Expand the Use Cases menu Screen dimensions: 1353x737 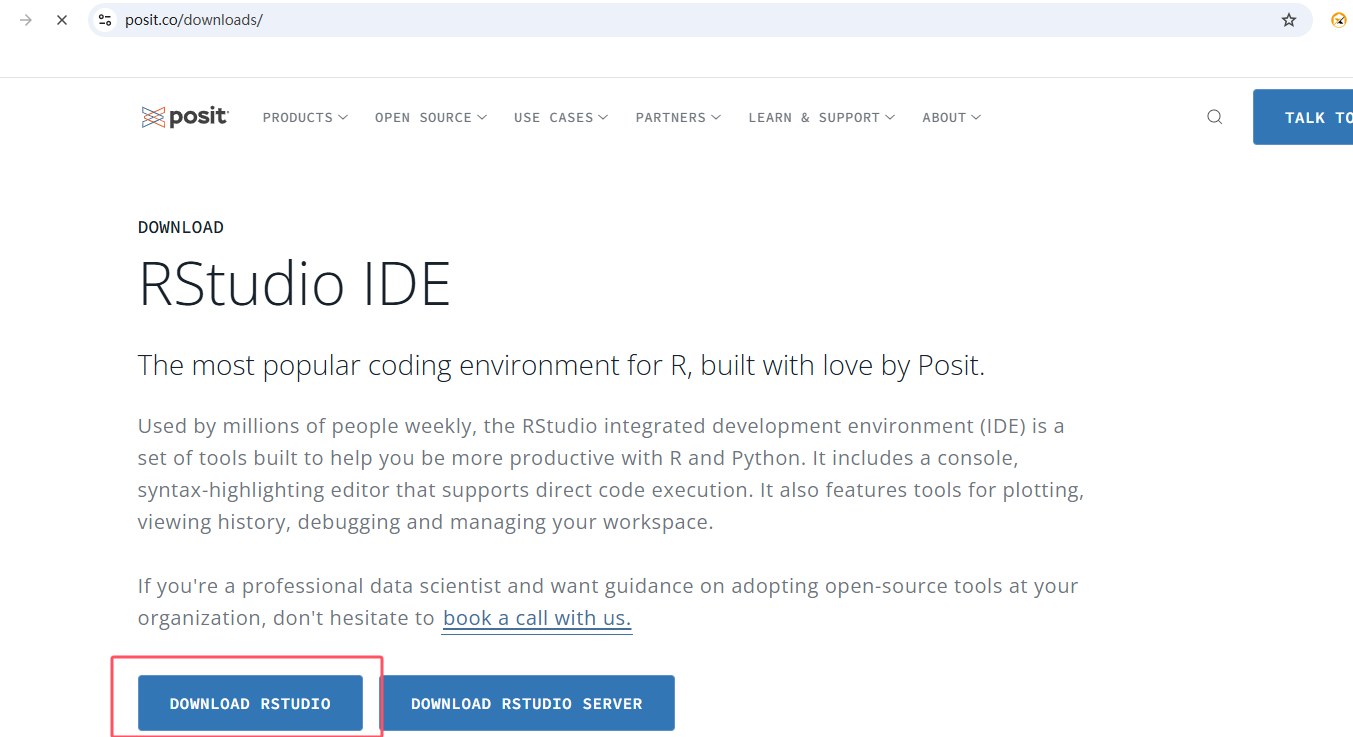pos(561,117)
